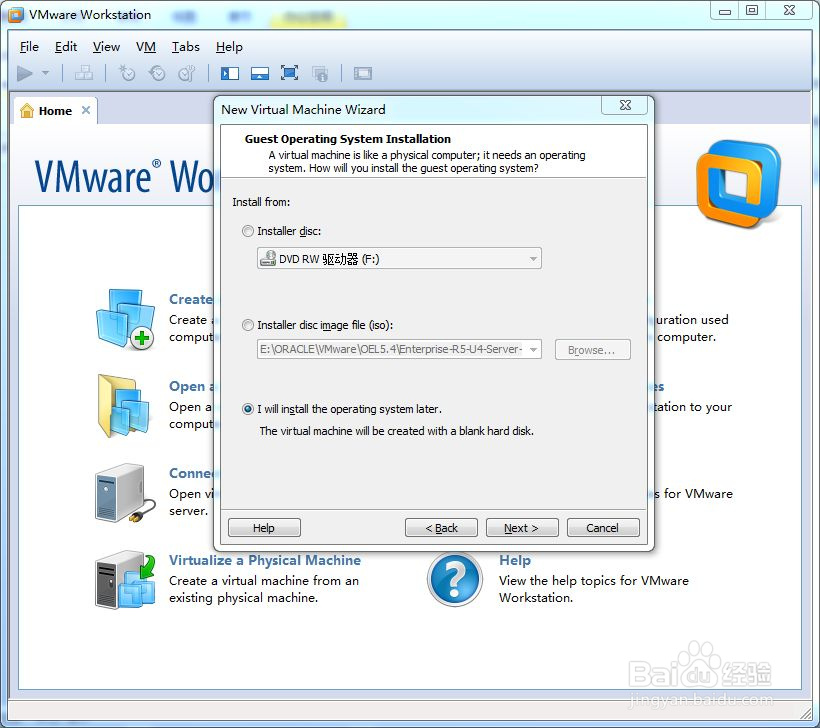Image resolution: width=820 pixels, height=728 pixels.
Task: Click the Home tab house icon
Action: click(x=27, y=110)
